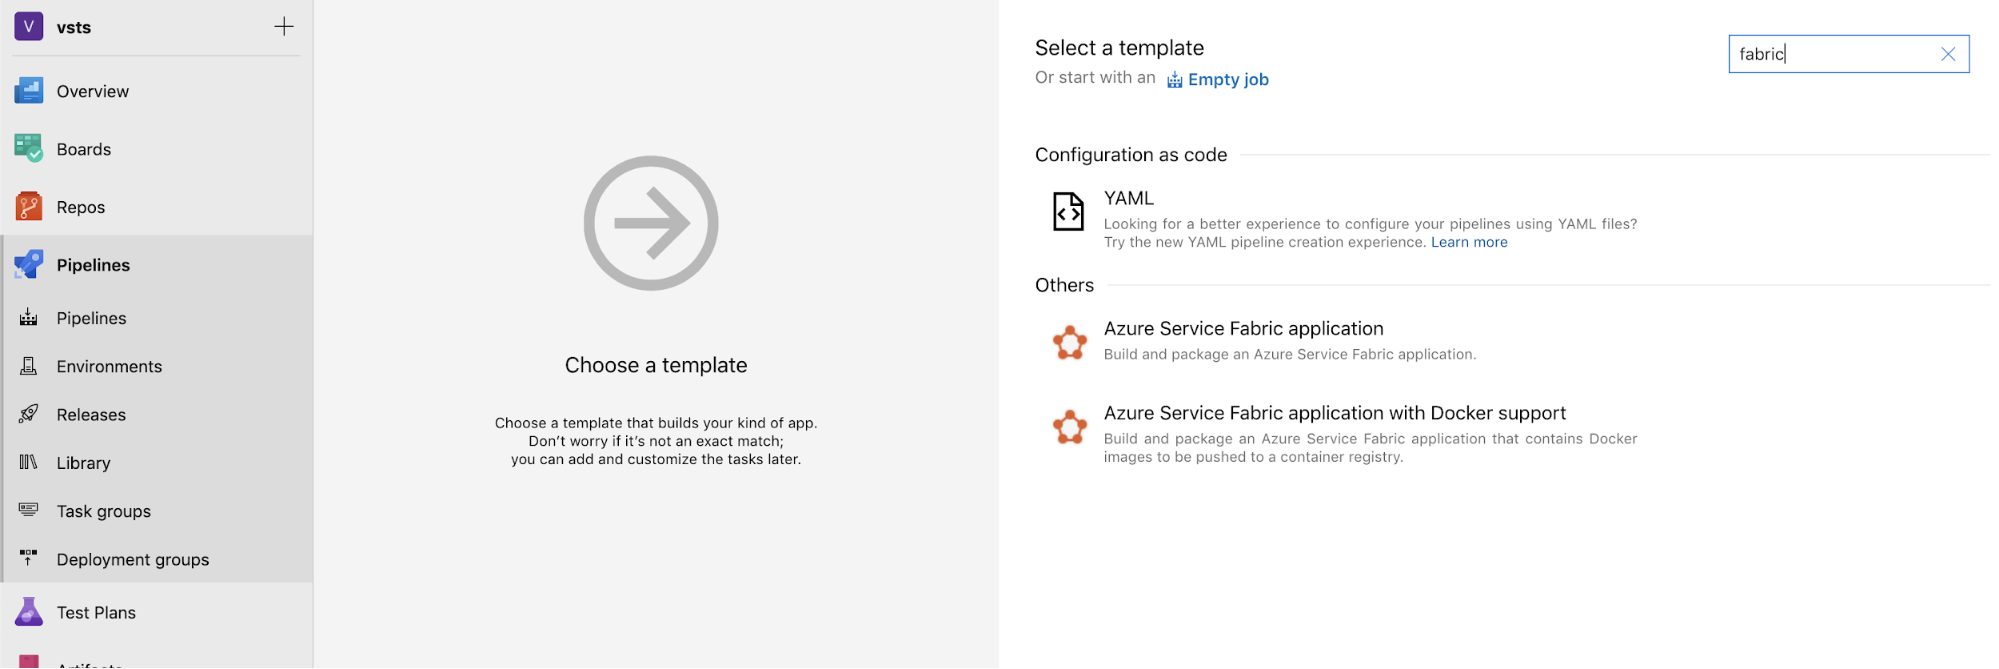1999x669 pixels.
Task: Open Library books icon
Action: [28, 462]
